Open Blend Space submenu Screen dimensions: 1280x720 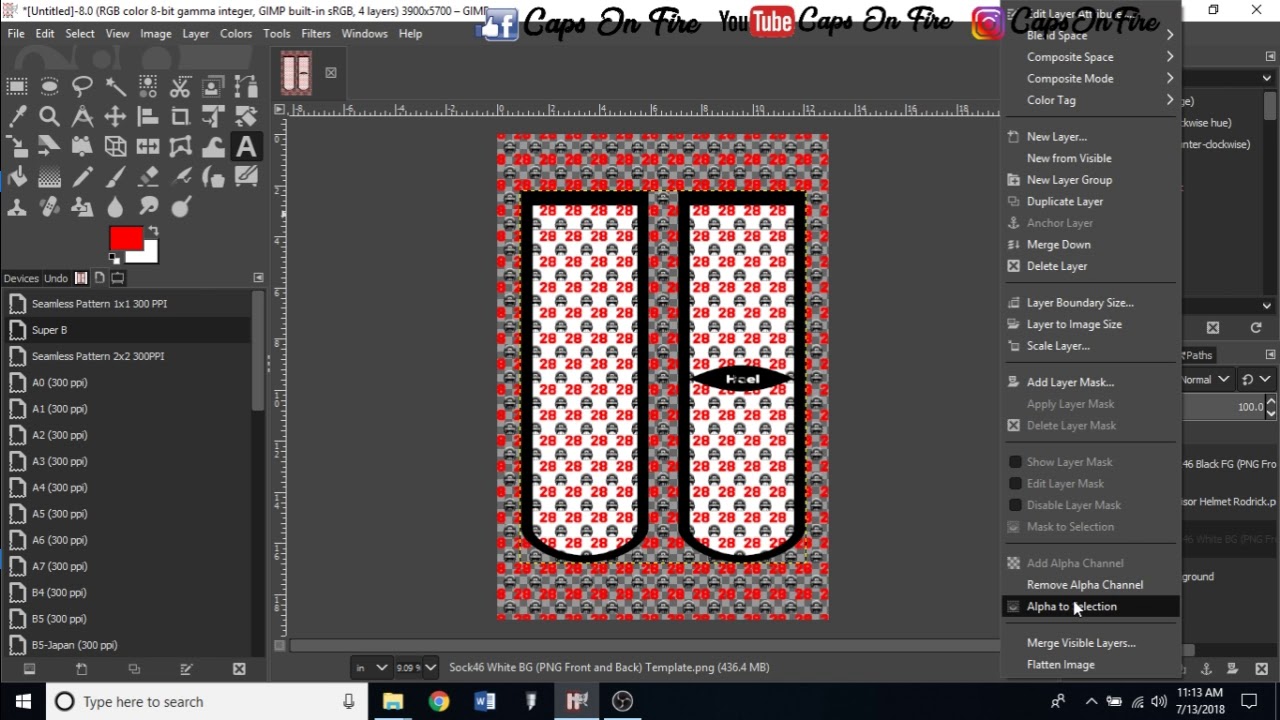1092,35
